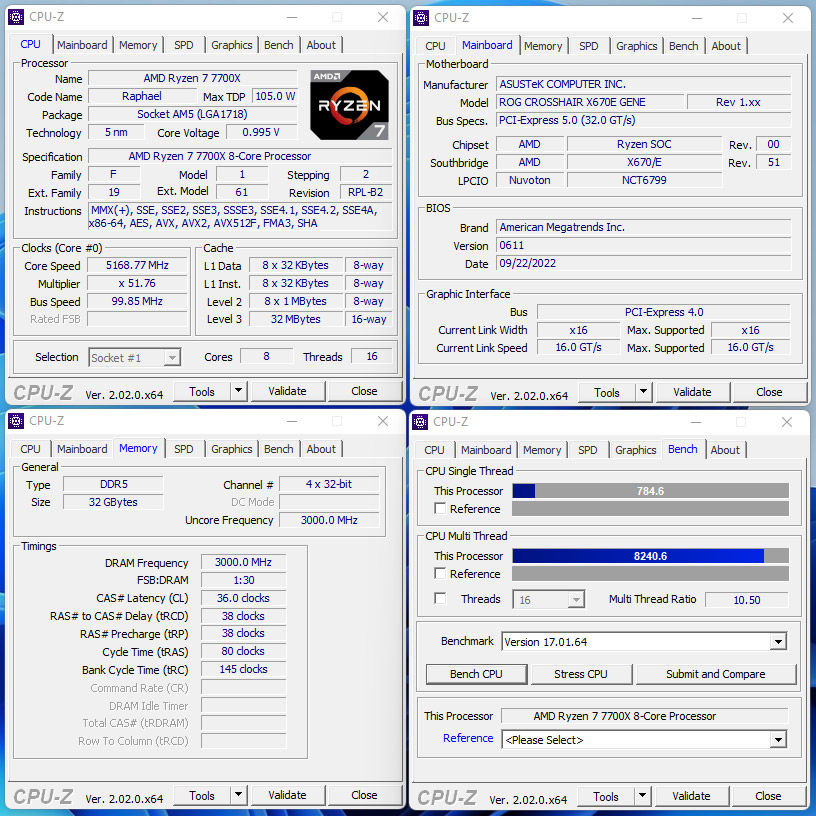
Task: Click the AMD Ryzen 7 logo image
Action: pos(349,105)
